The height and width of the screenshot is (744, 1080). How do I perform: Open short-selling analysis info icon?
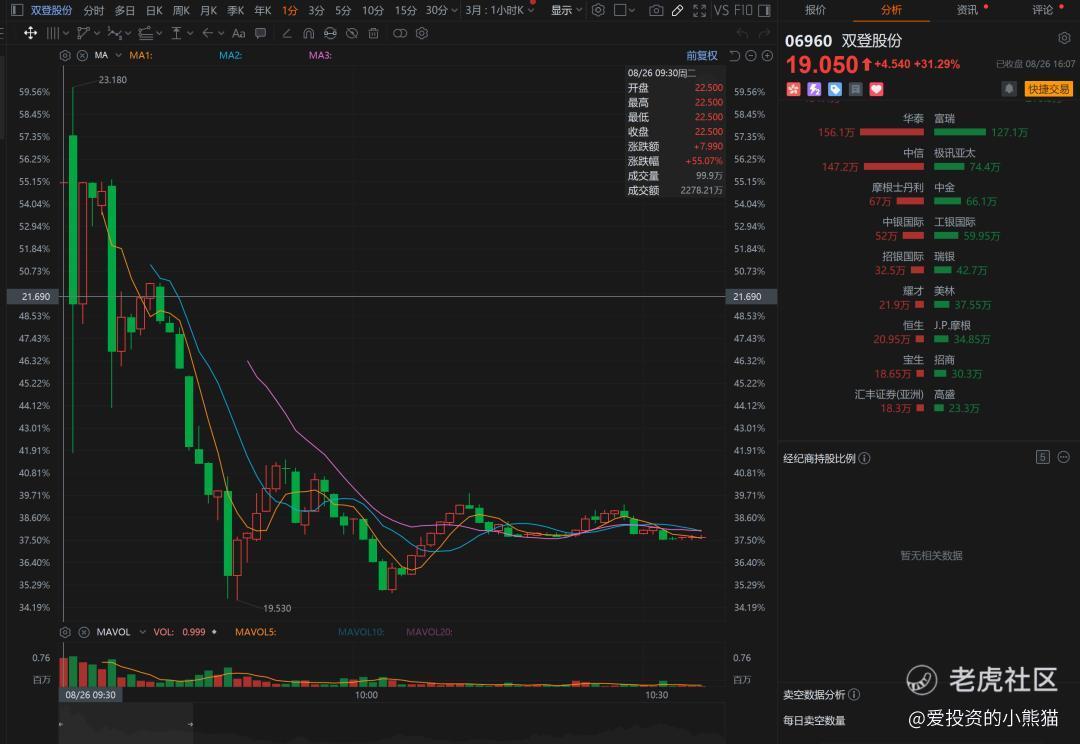coord(854,694)
